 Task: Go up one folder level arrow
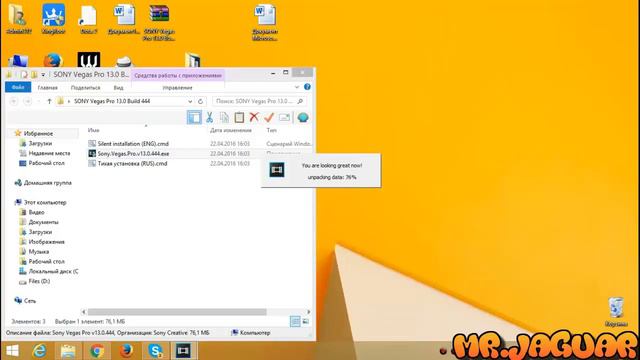[49, 101]
